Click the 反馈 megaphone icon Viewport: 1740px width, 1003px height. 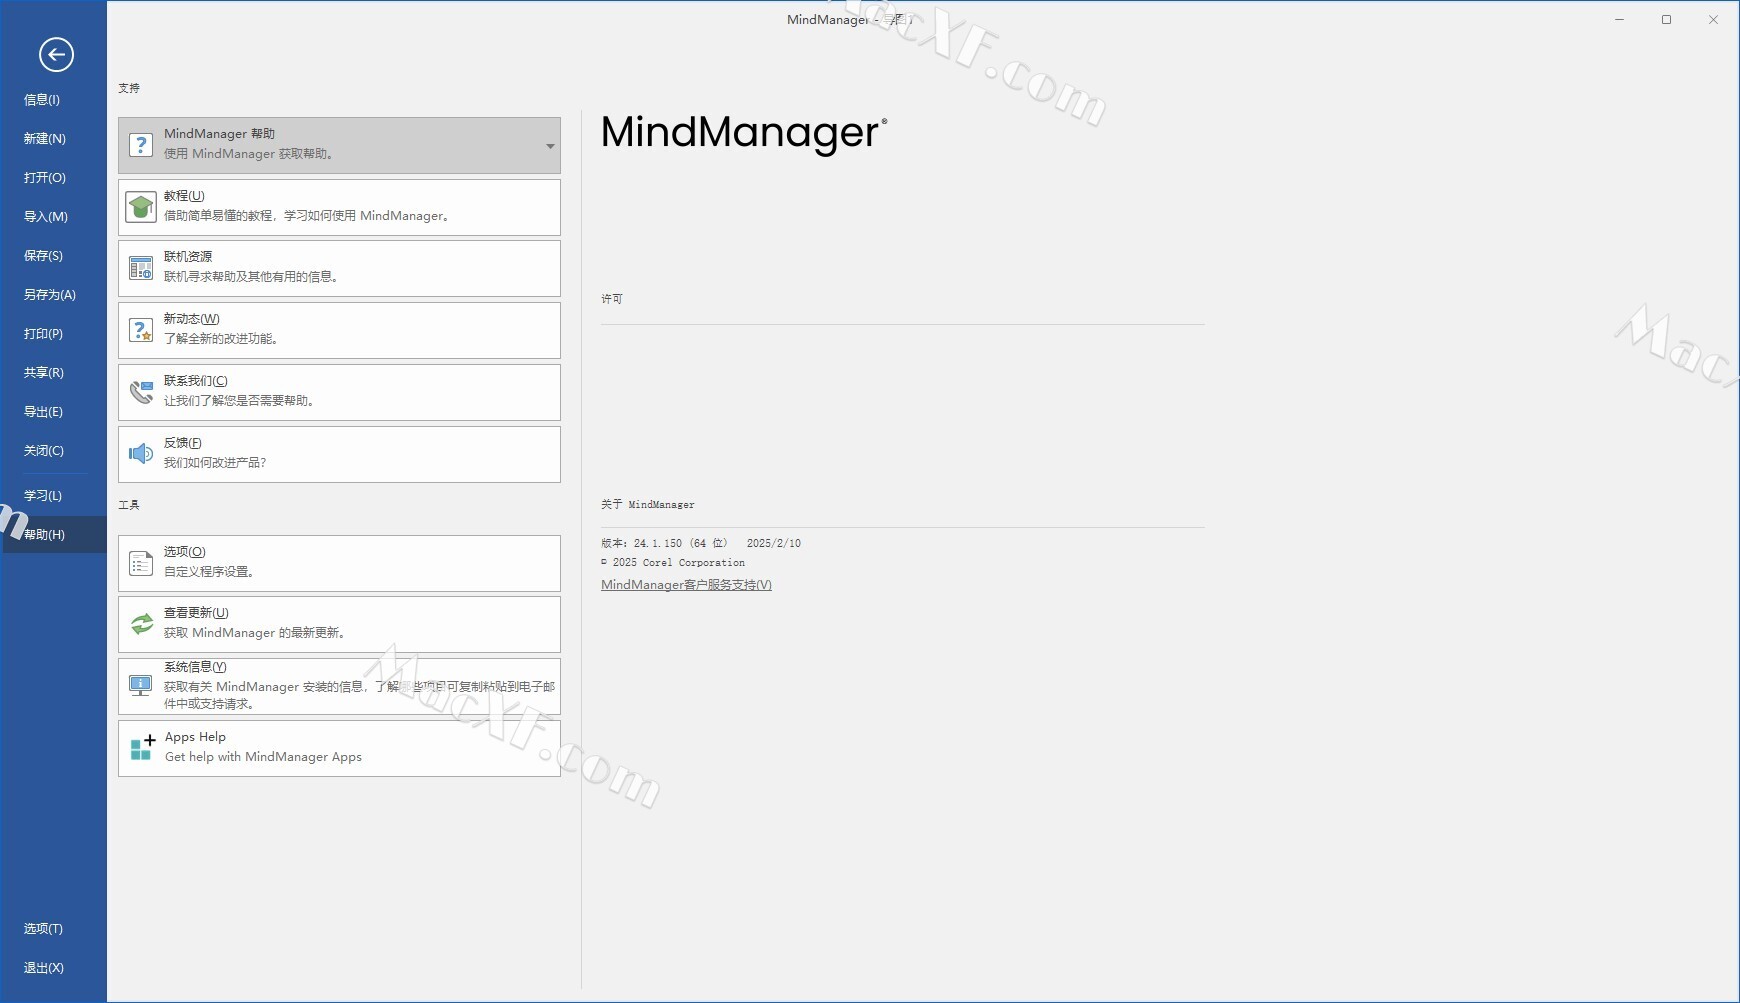141,454
